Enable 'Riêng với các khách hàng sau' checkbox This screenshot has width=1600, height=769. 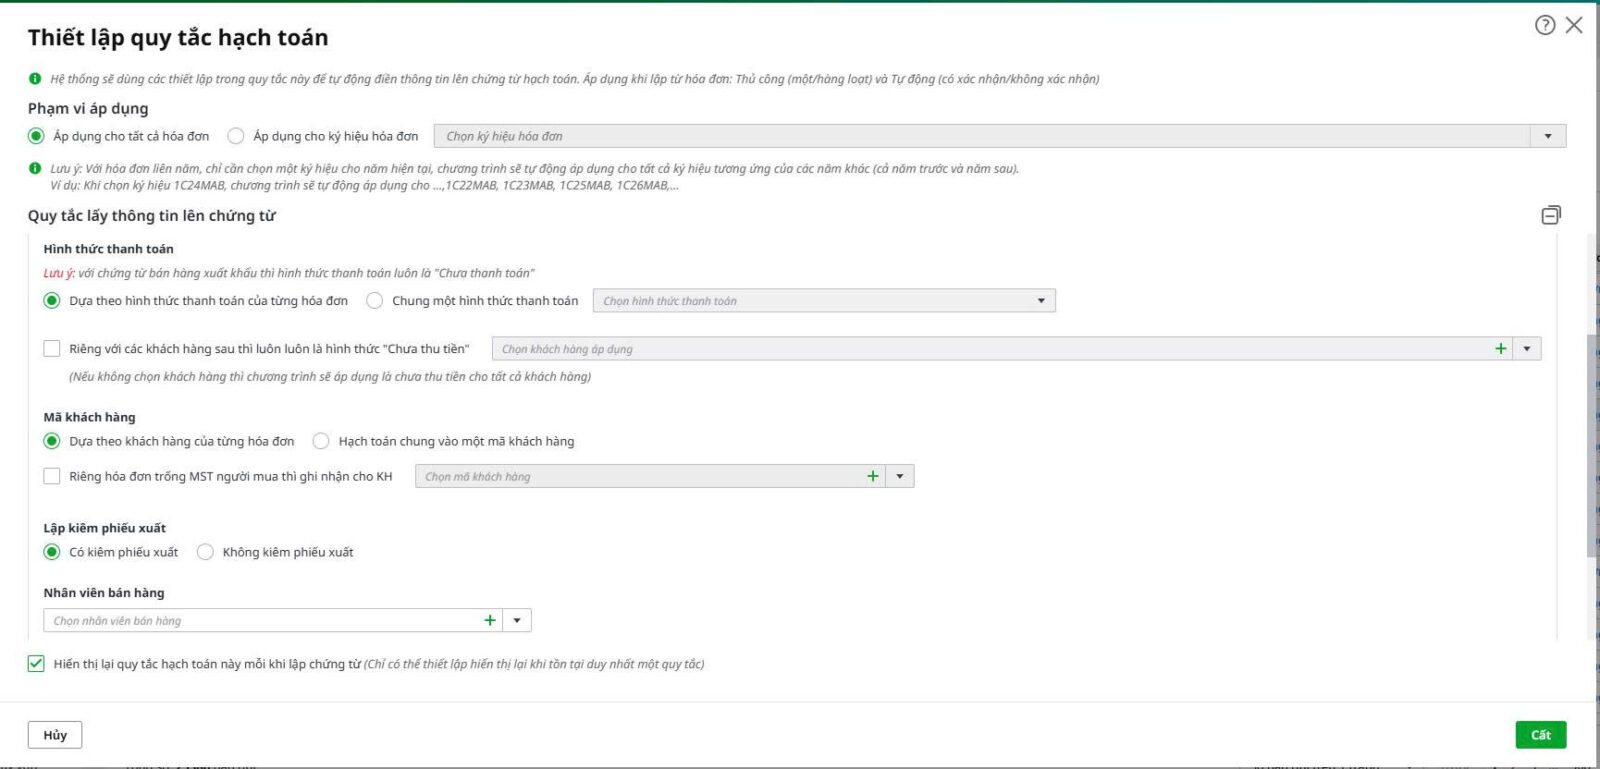pos(52,349)
